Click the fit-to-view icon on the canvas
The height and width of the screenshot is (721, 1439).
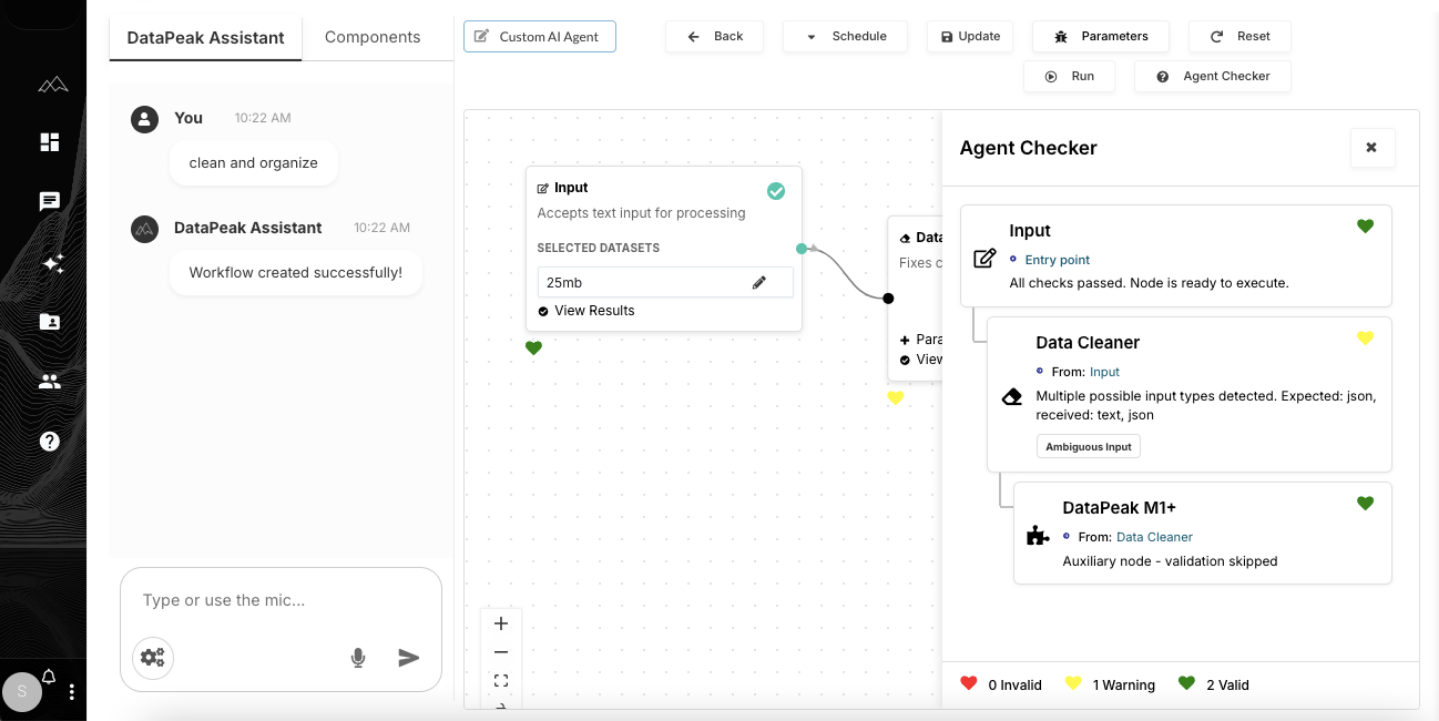pos(501,680)
